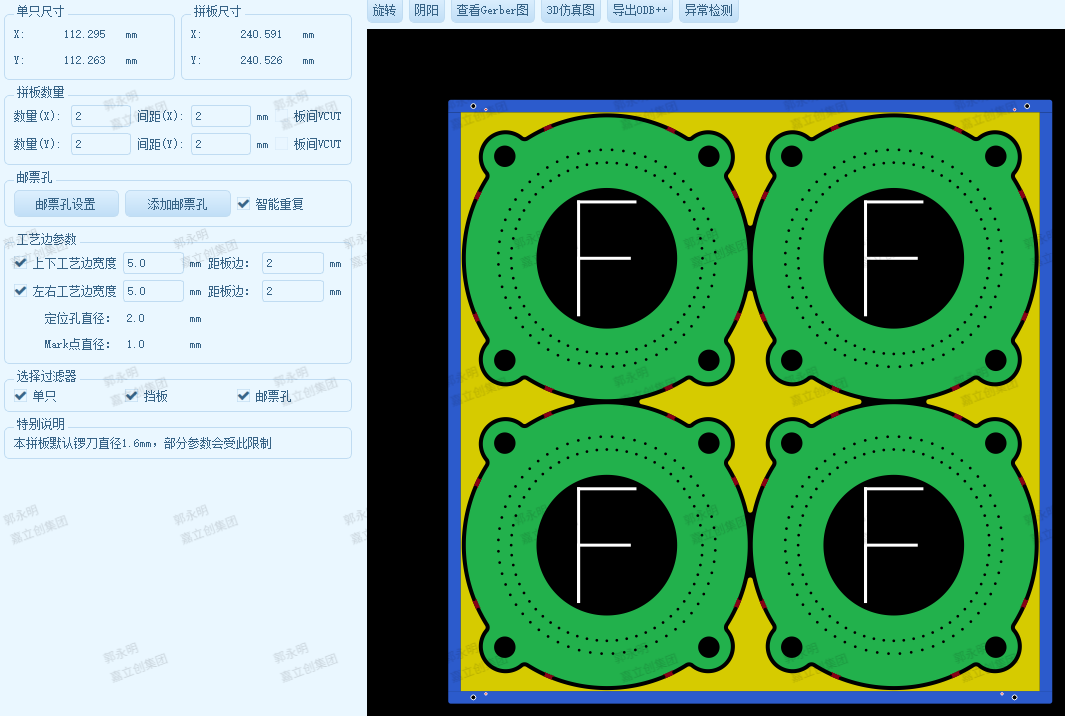Click the 数量(X) input field
Image resolution: width=1065 pixels, height=716 pixels.
coord(100,116)
